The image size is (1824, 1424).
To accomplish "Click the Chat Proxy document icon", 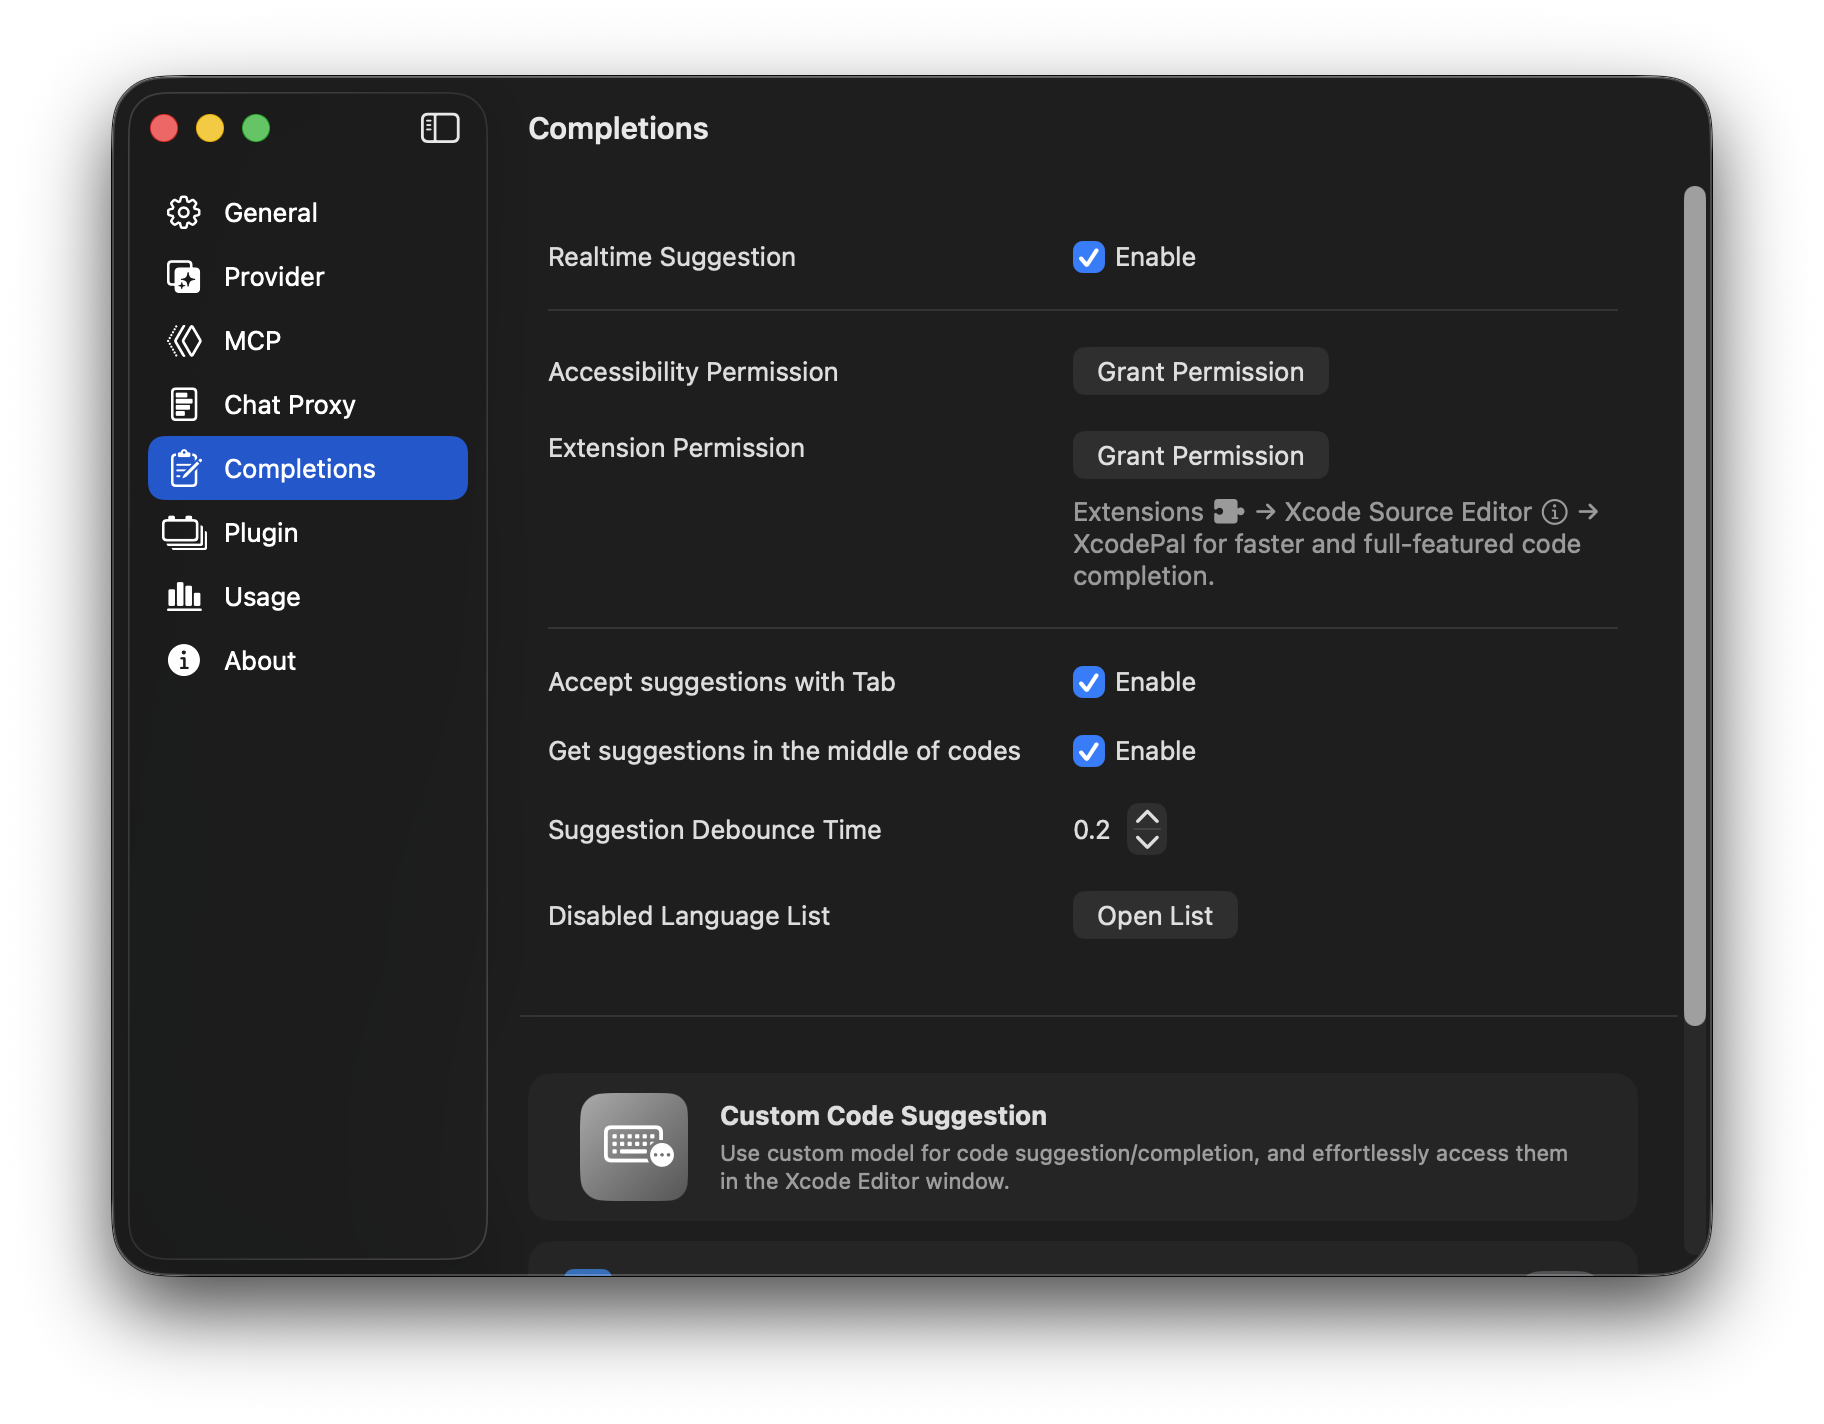I will click(184, 404).
